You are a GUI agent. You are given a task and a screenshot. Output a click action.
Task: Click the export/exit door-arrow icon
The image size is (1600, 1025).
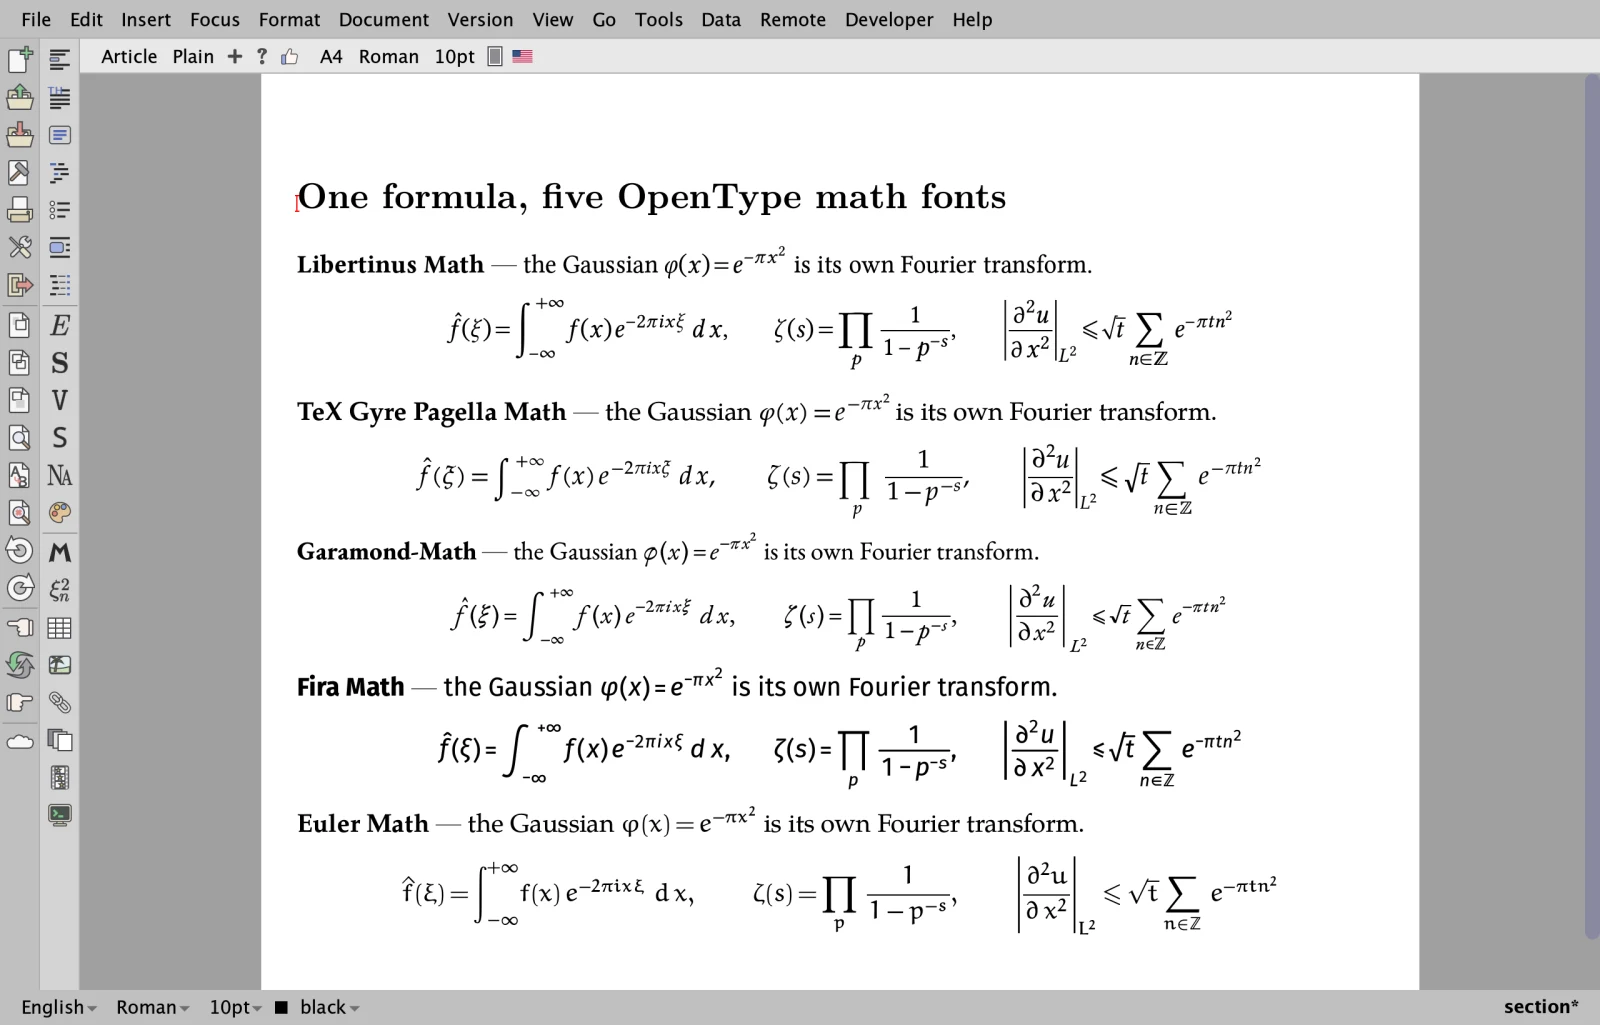click(19, 285)
